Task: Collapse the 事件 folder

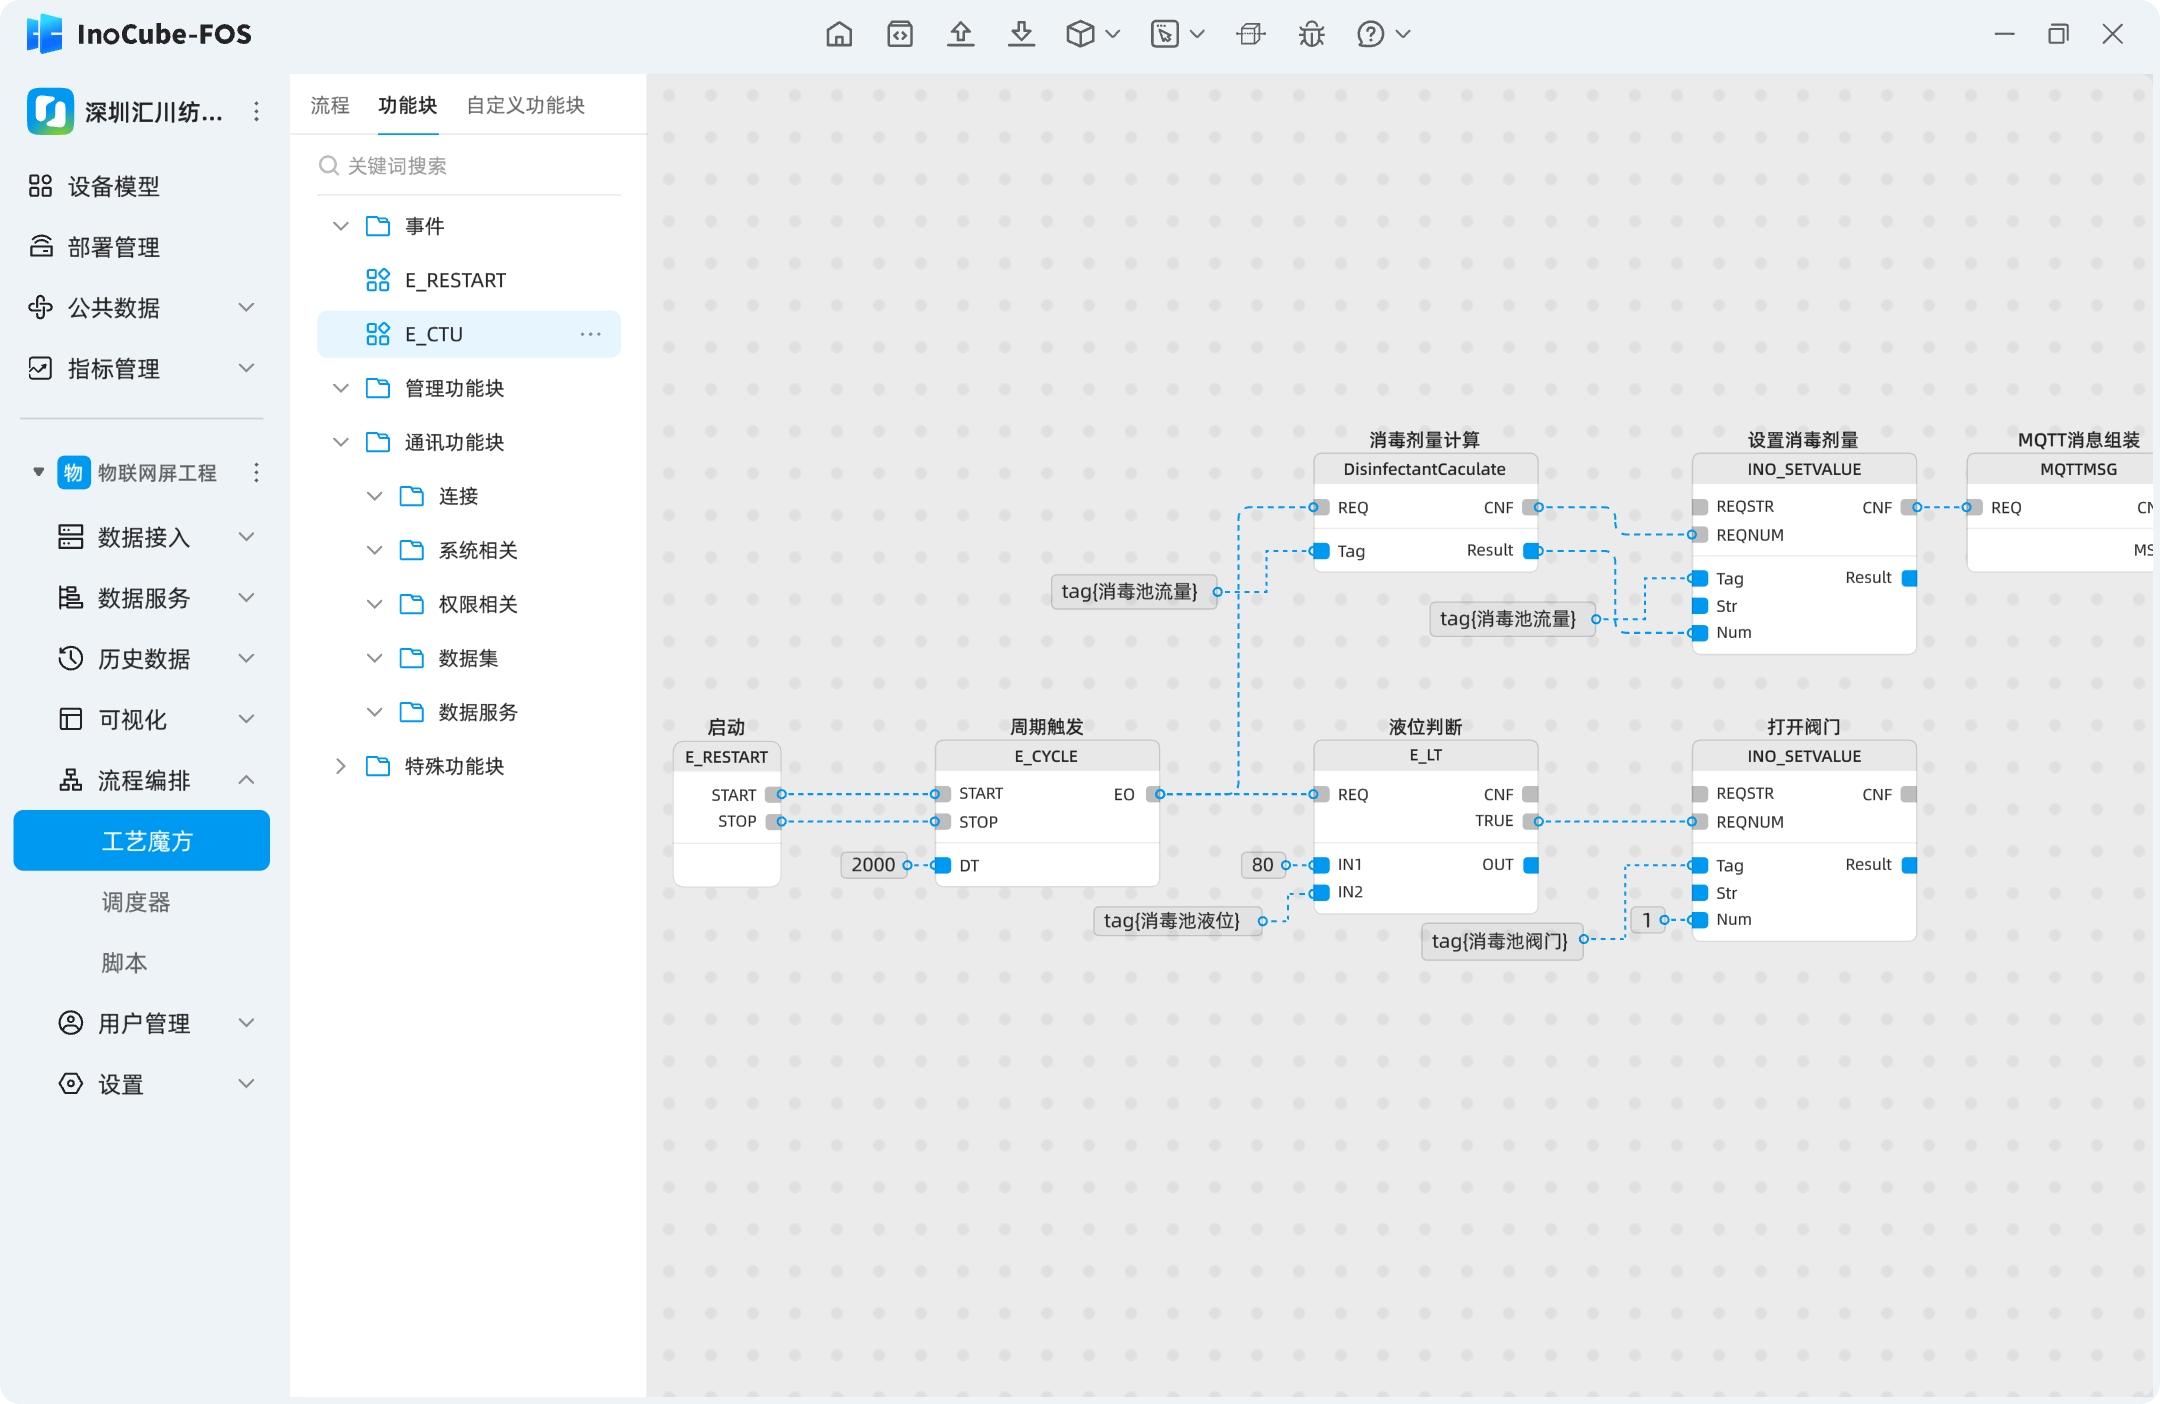Action: (x=341, y=226)
